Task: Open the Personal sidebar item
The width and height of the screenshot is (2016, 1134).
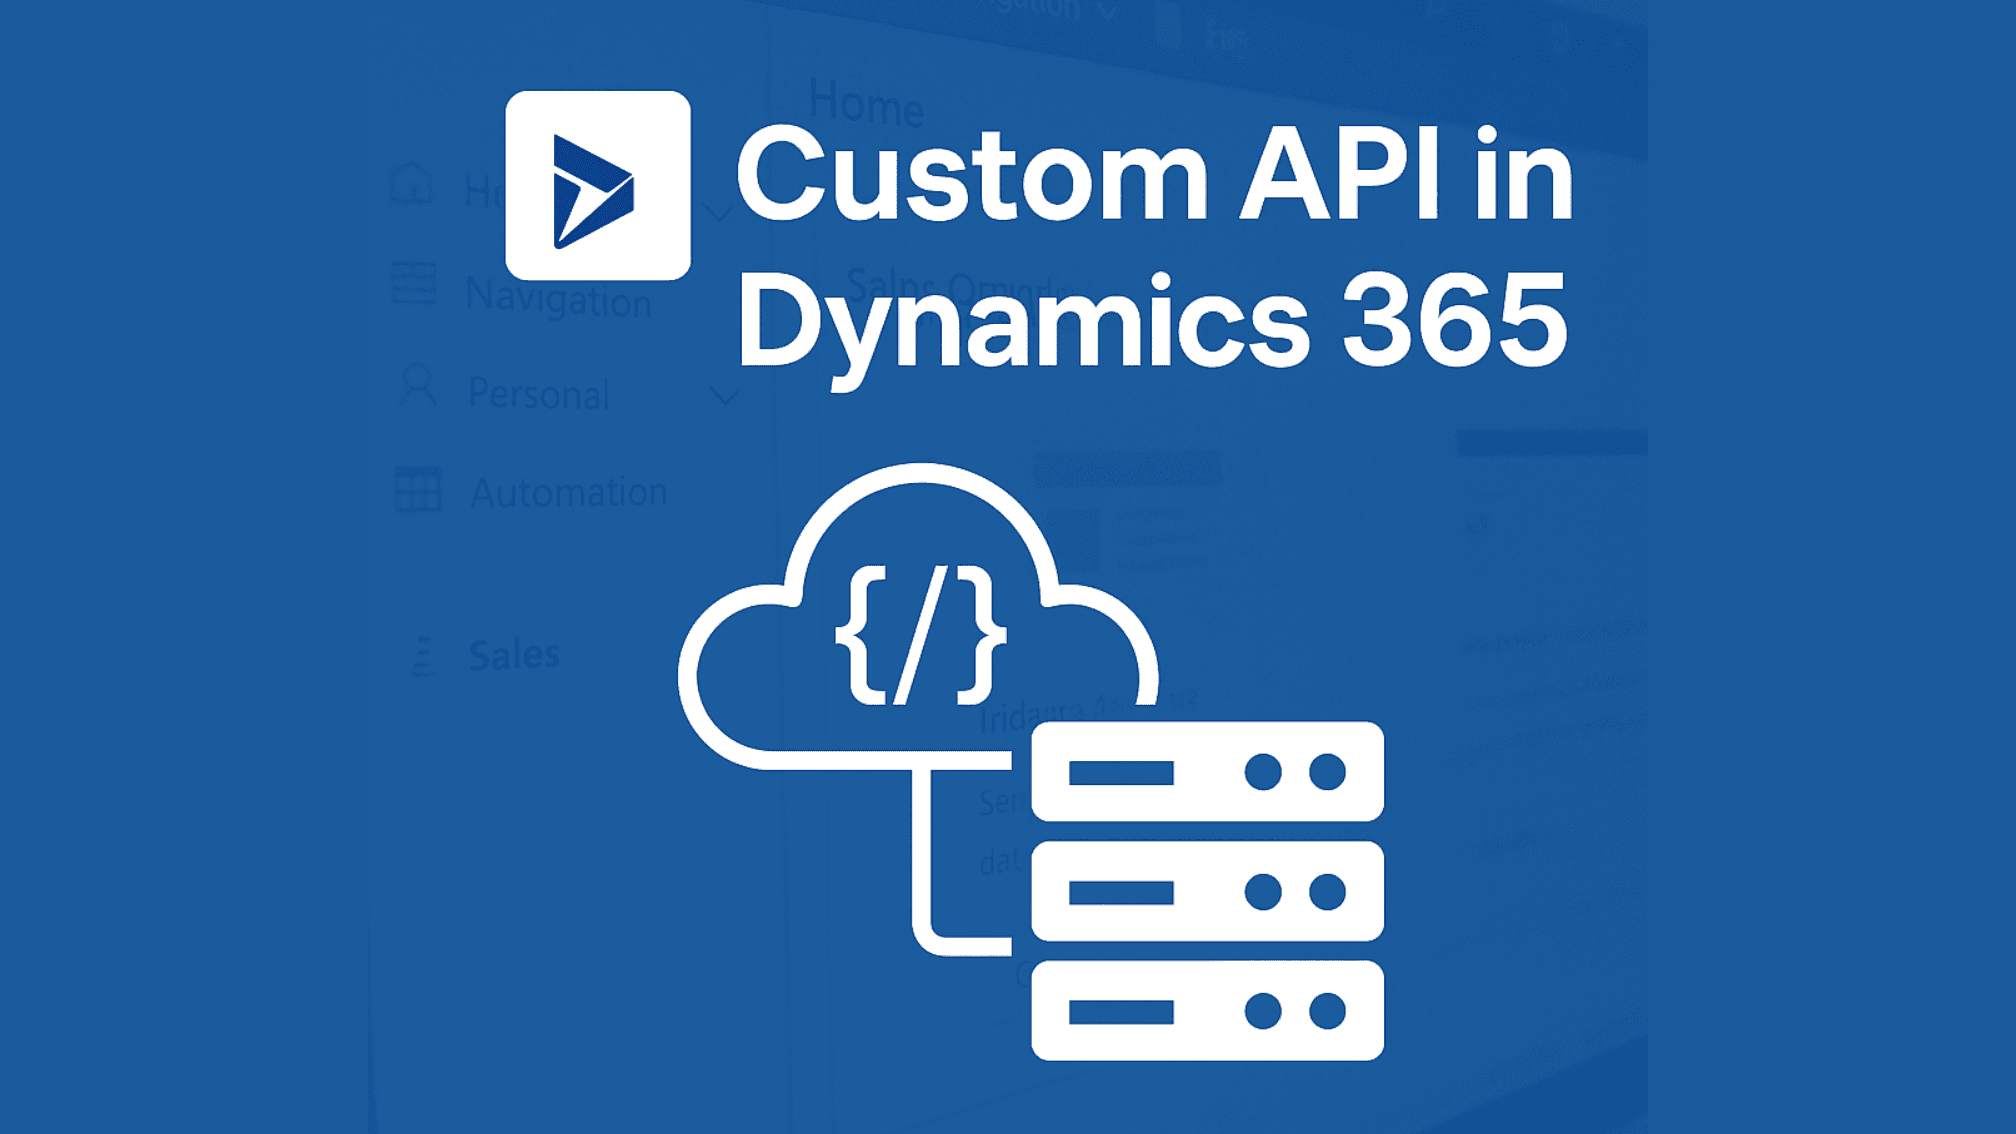Action: pos(538,394)
